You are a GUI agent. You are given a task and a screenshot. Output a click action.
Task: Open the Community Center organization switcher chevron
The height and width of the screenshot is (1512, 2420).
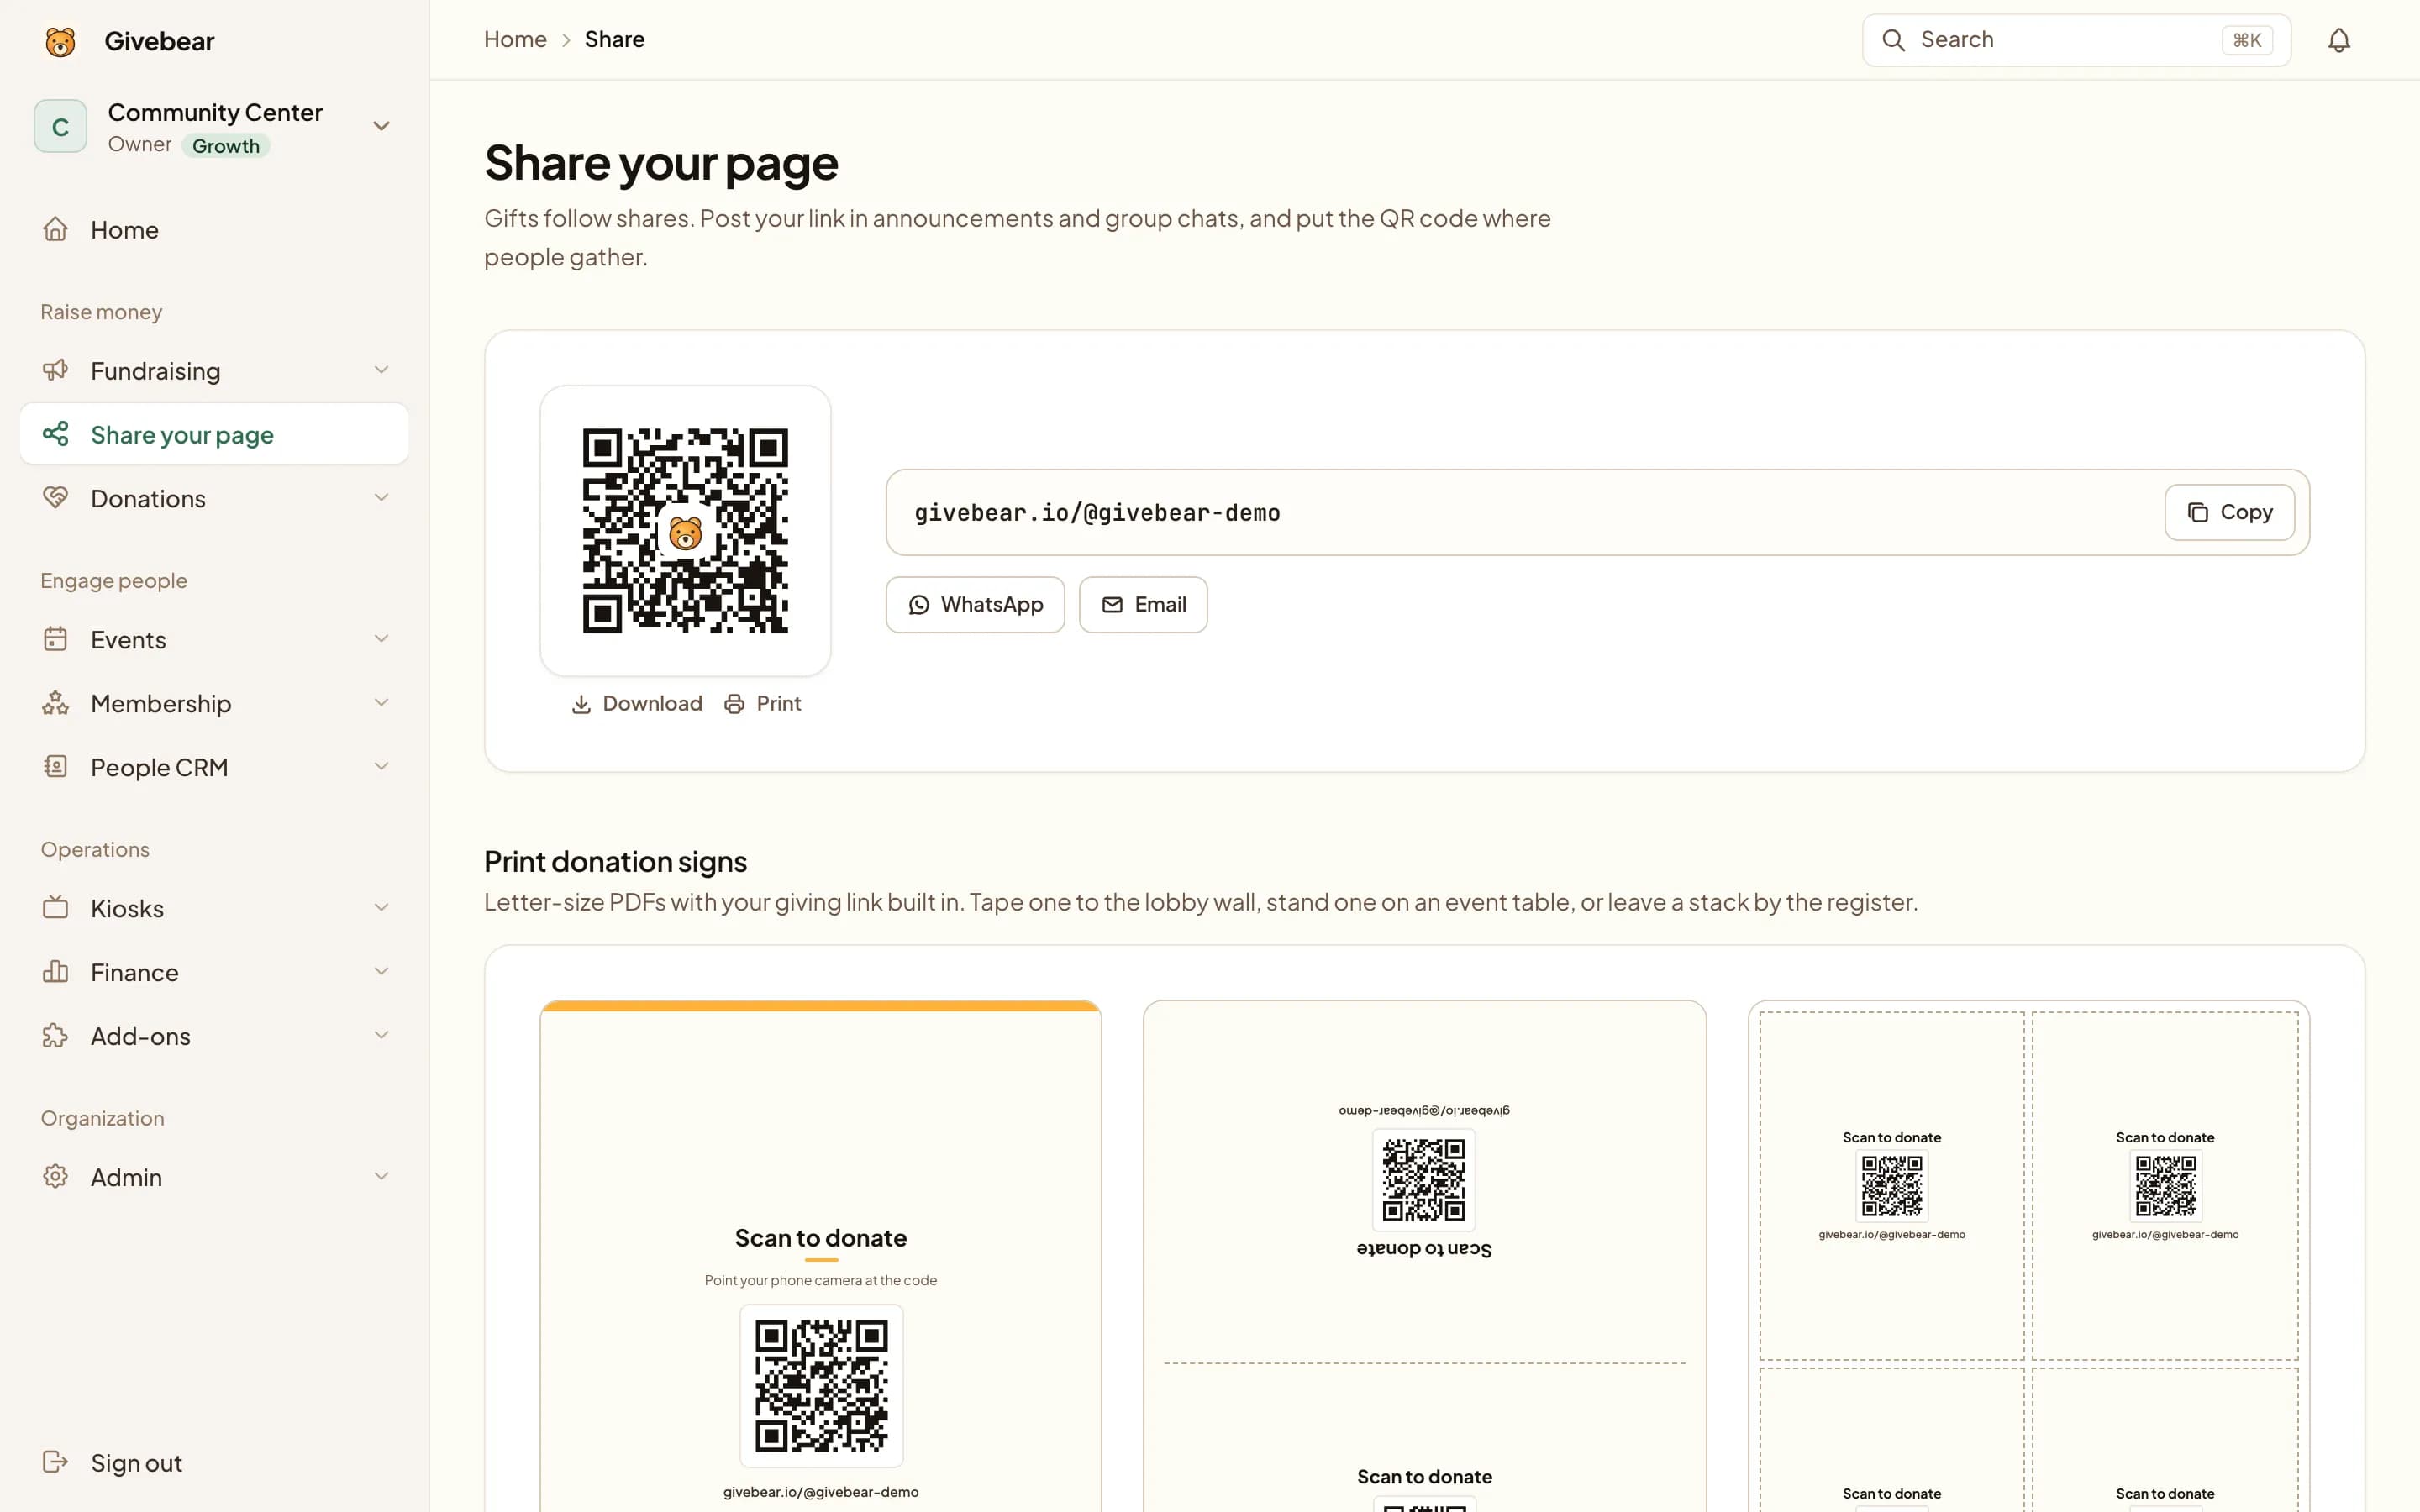381,126
